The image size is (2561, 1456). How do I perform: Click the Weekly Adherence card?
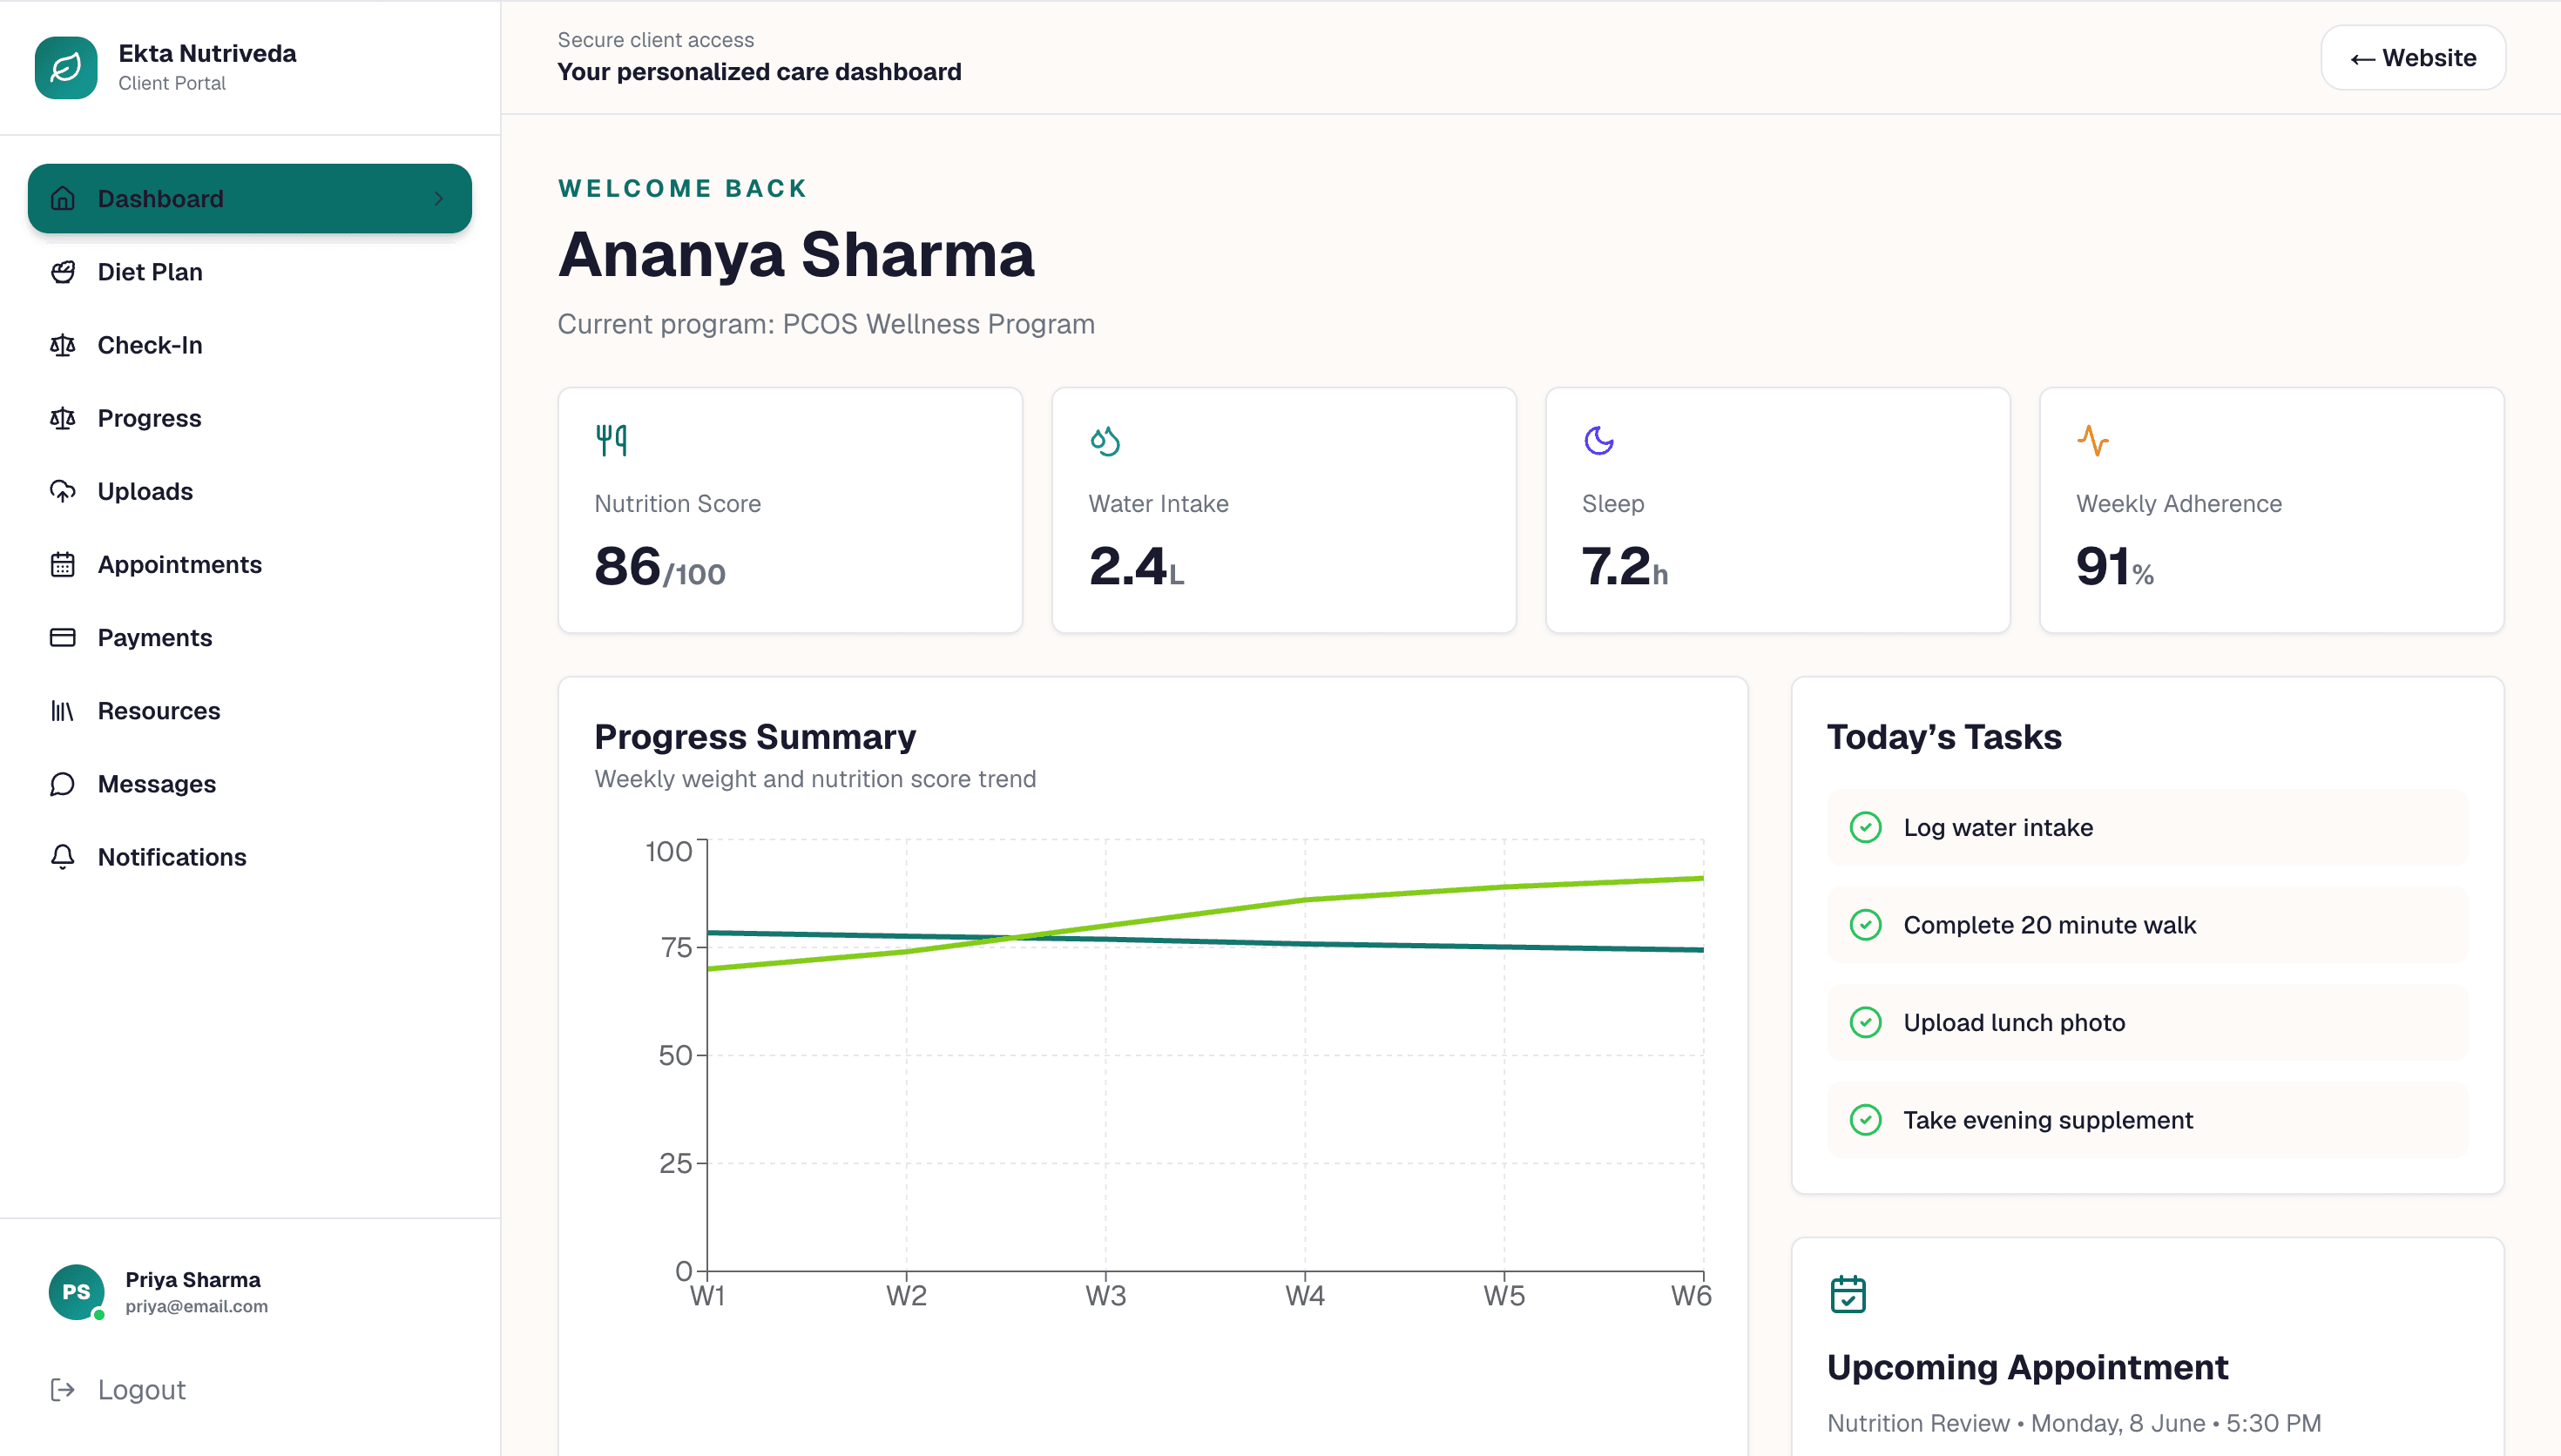click(x=2272, y=510)
